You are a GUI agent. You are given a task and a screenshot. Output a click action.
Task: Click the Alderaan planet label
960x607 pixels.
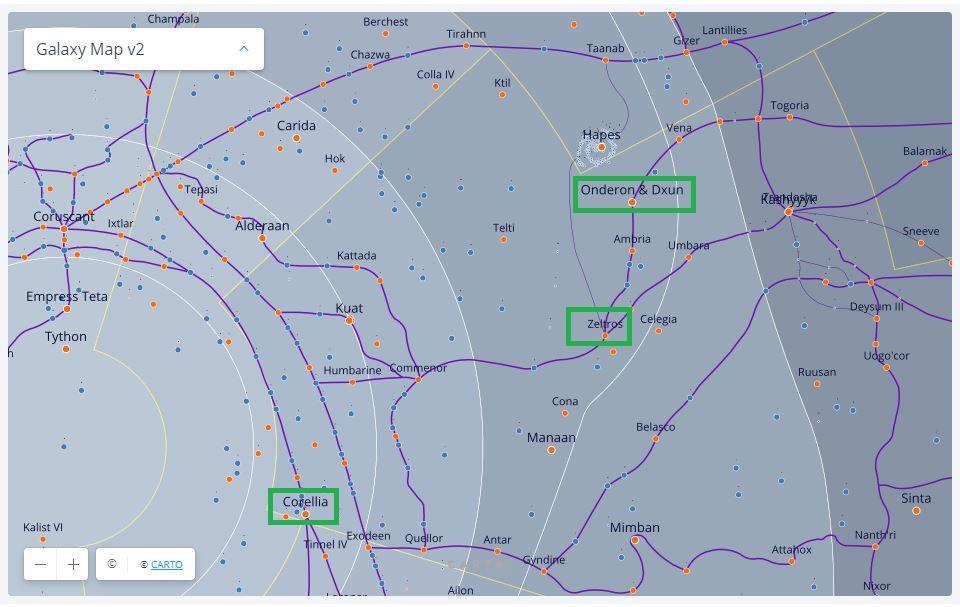(x=262, y=225)
